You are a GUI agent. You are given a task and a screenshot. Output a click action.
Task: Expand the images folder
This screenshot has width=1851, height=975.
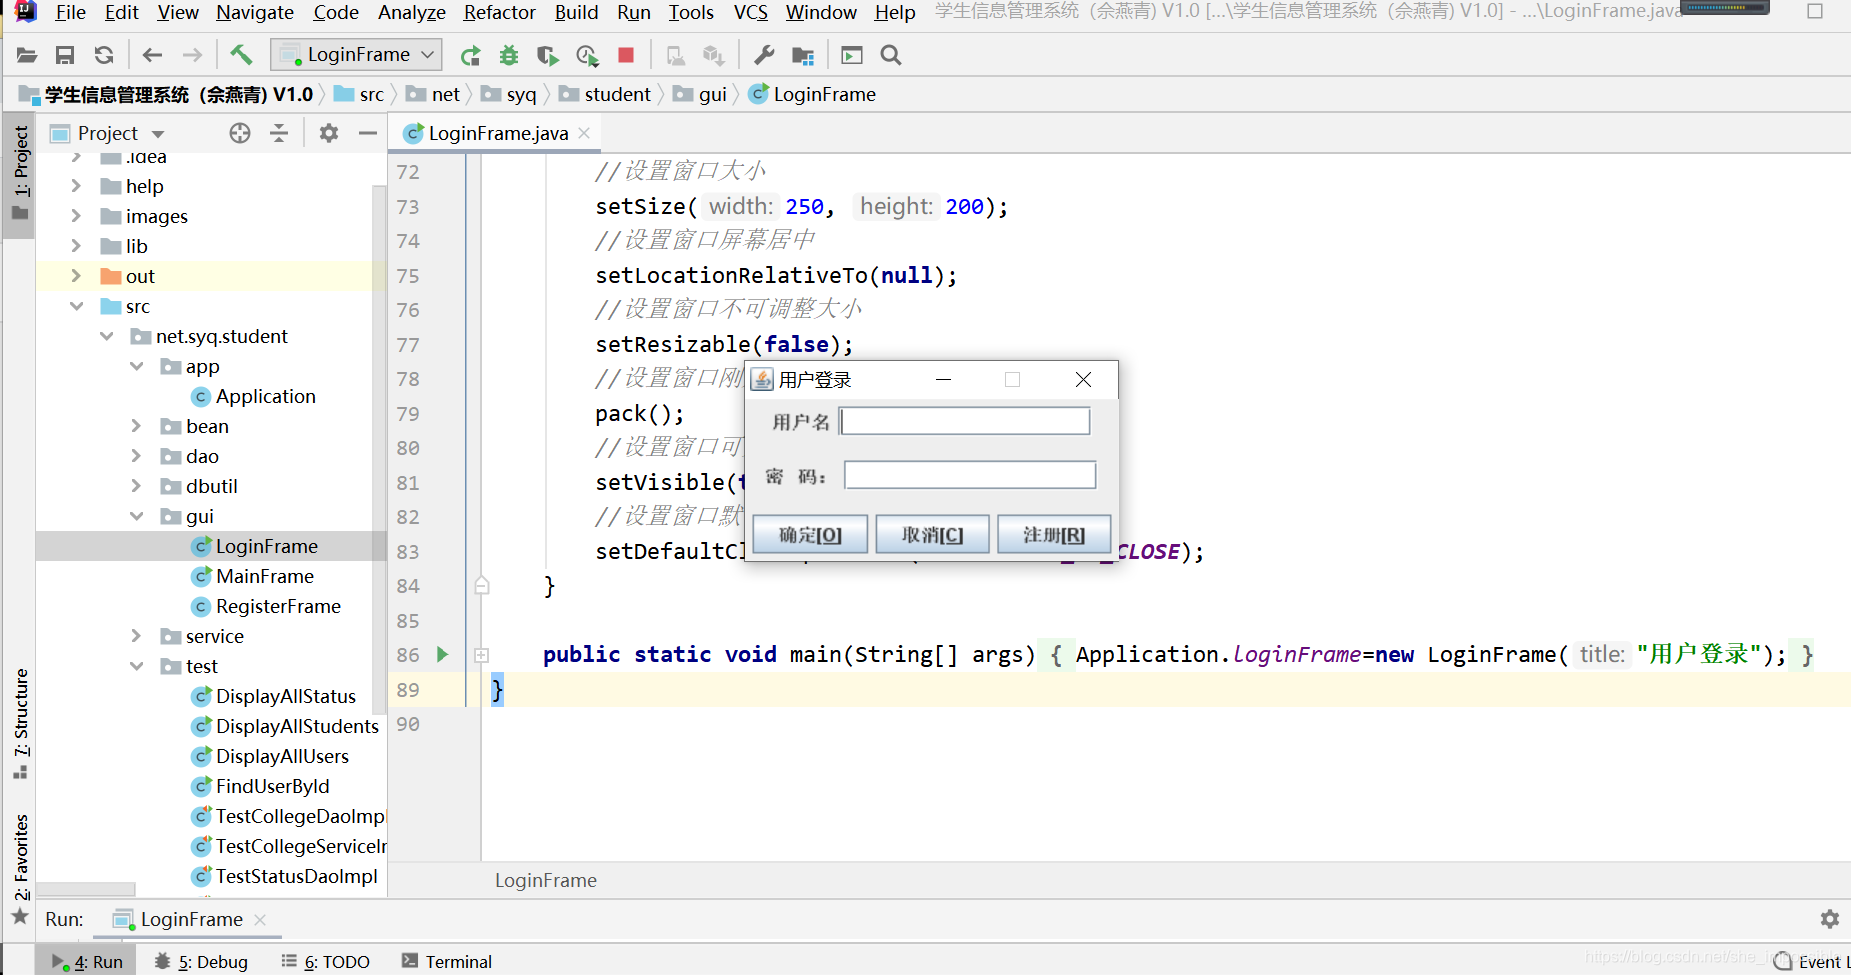tap(76, 215)
